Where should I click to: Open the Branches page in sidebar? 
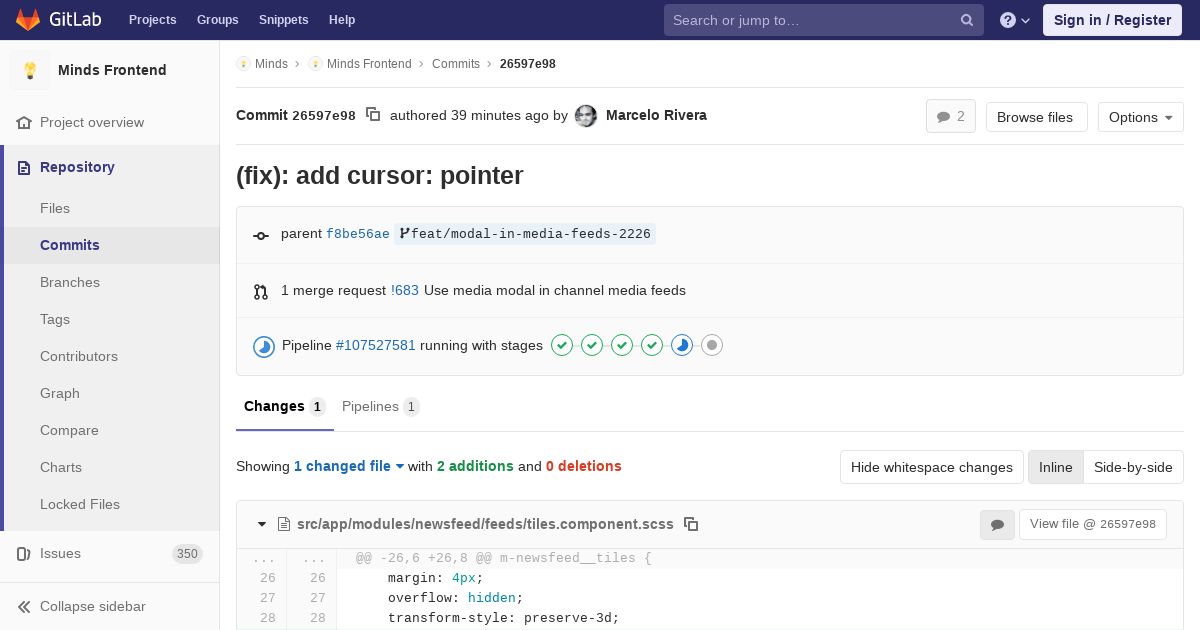[70, 282]
